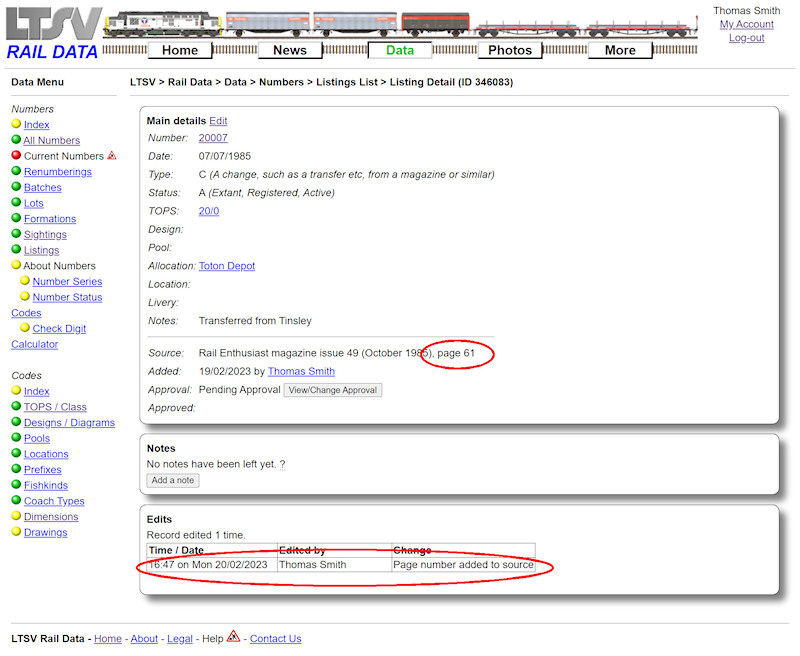
Task: Click the warning triangle next to Help footer
Action: [232, 635]
